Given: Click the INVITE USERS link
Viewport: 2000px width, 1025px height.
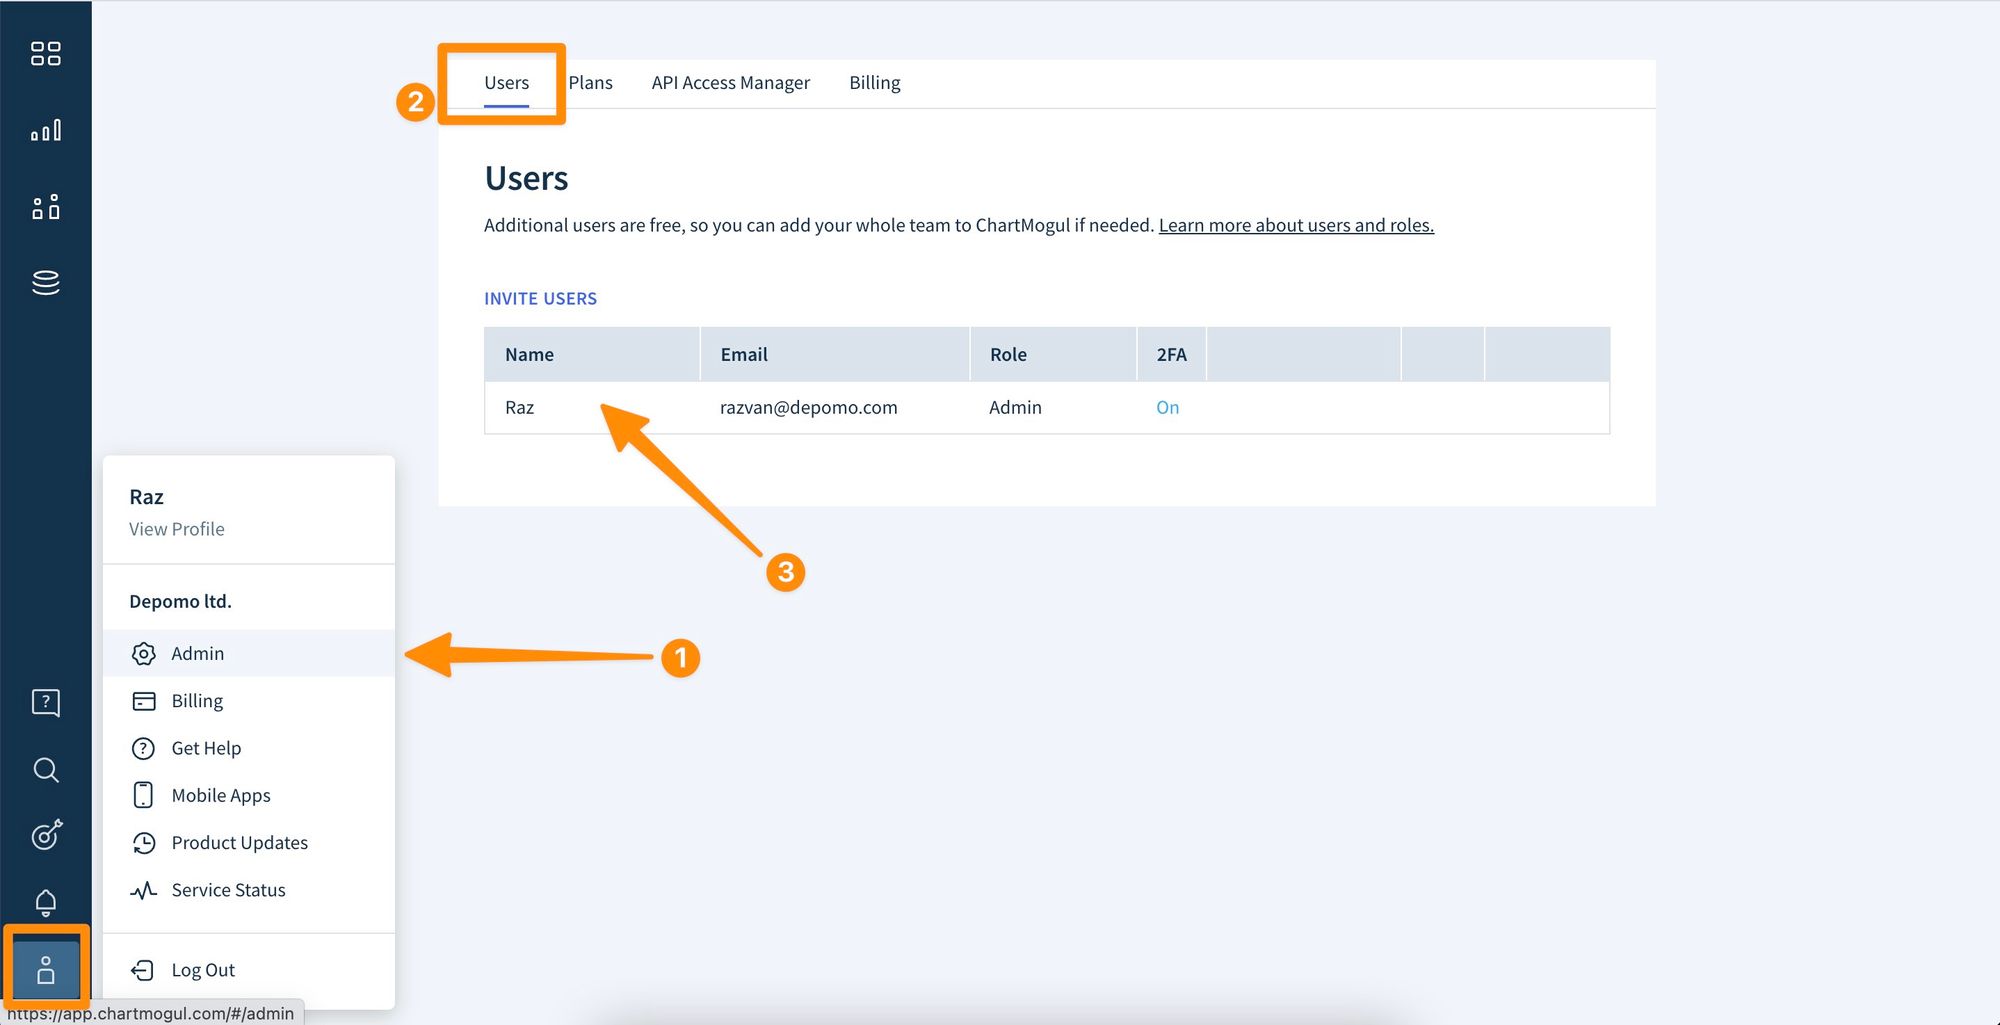Looking at the screenshot, I should (540, 298).
